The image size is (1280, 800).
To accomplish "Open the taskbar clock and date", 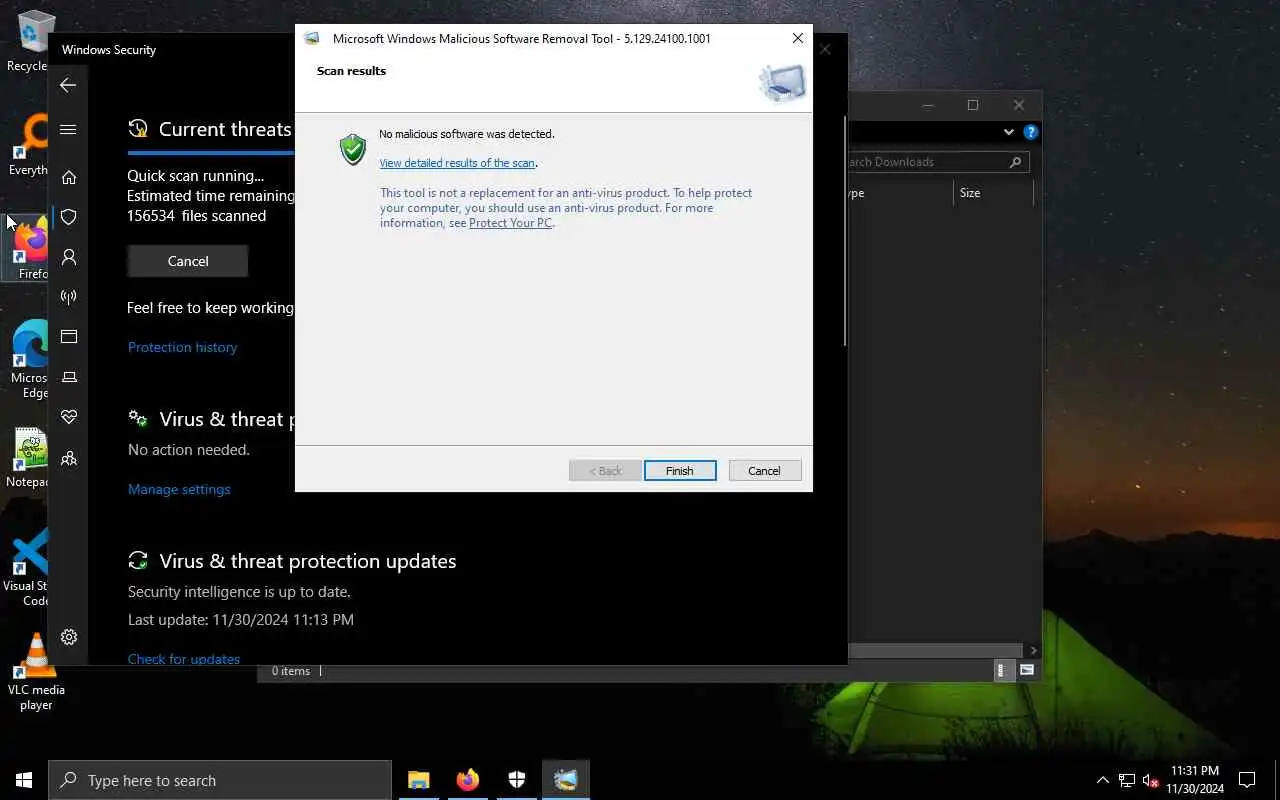I will [x=1195, y=780].
